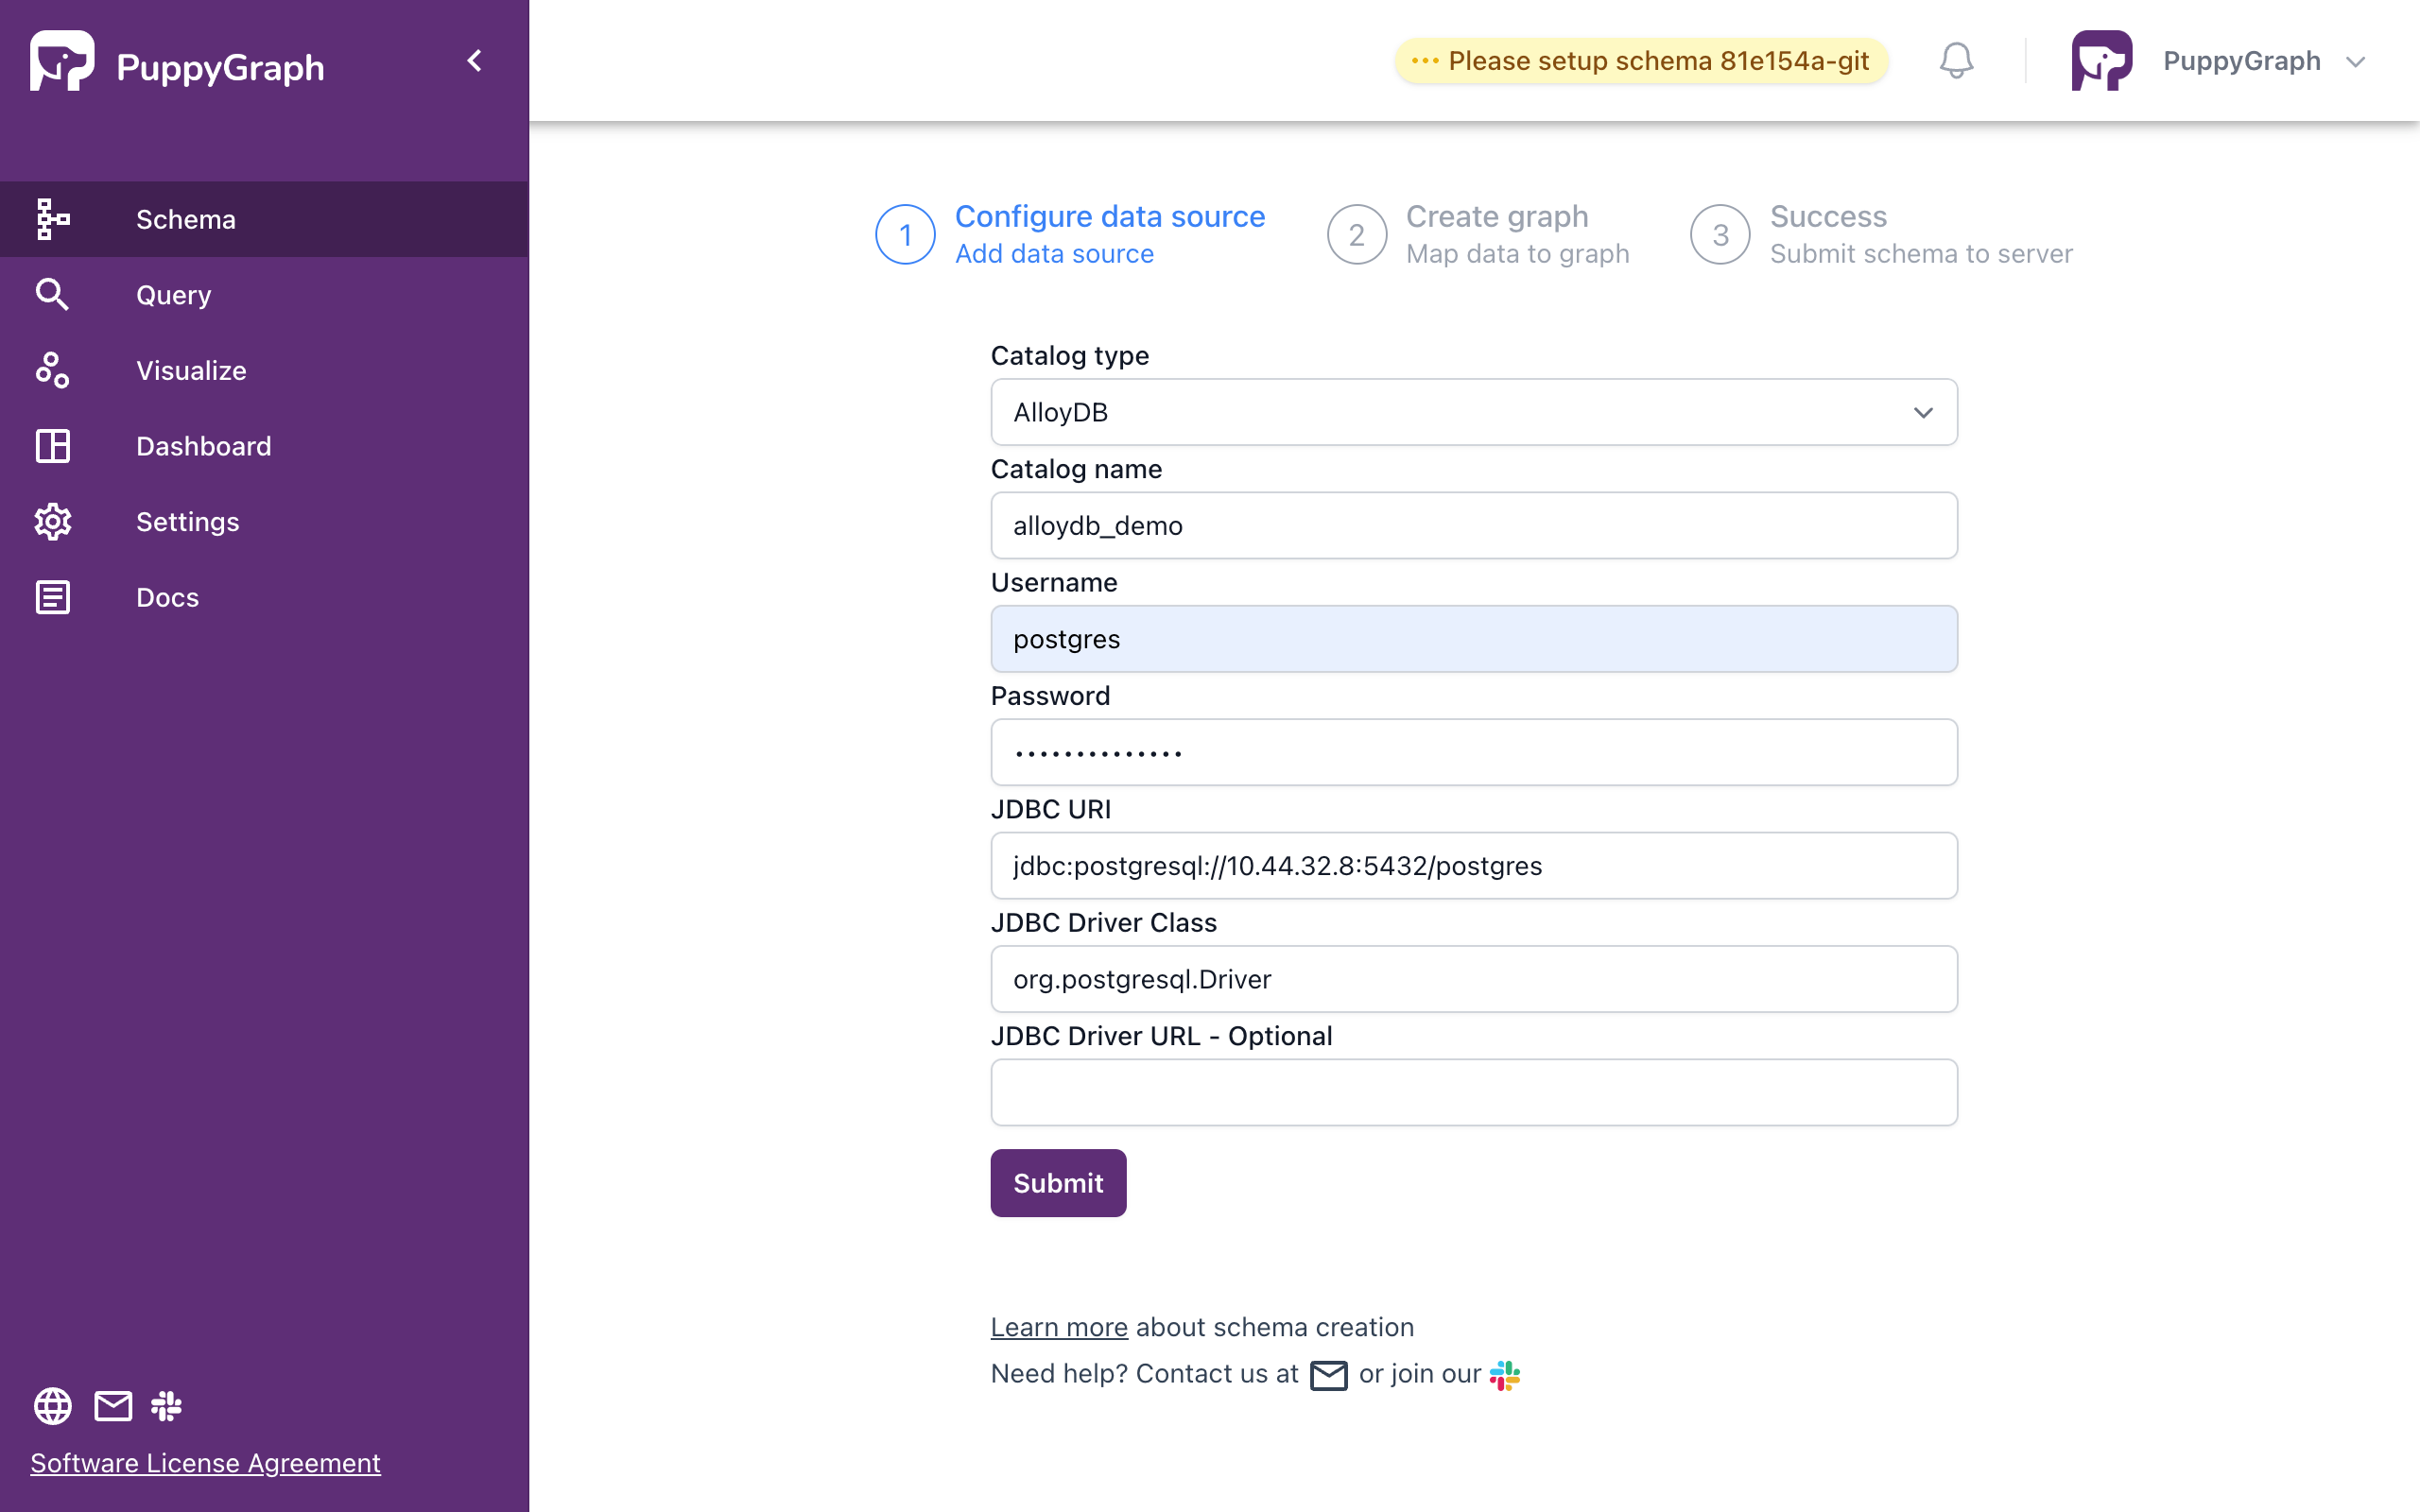The image size is (2420, 1512).
Task: Click the 'Add data source' subtitle
Action: (x=1054, y=254)
